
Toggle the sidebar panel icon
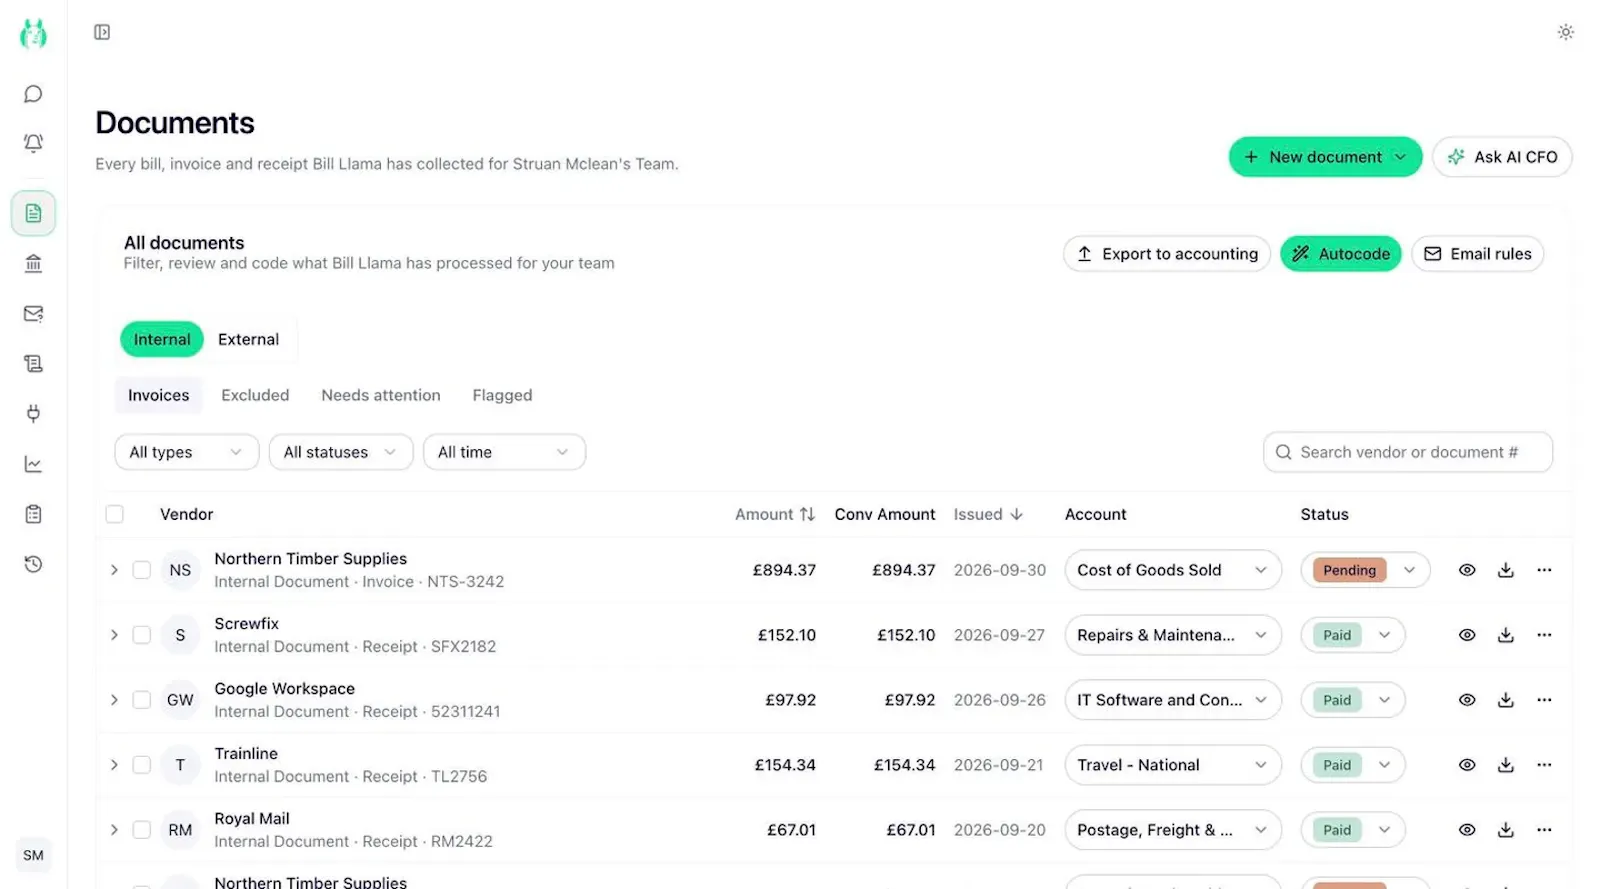[102, 32]
